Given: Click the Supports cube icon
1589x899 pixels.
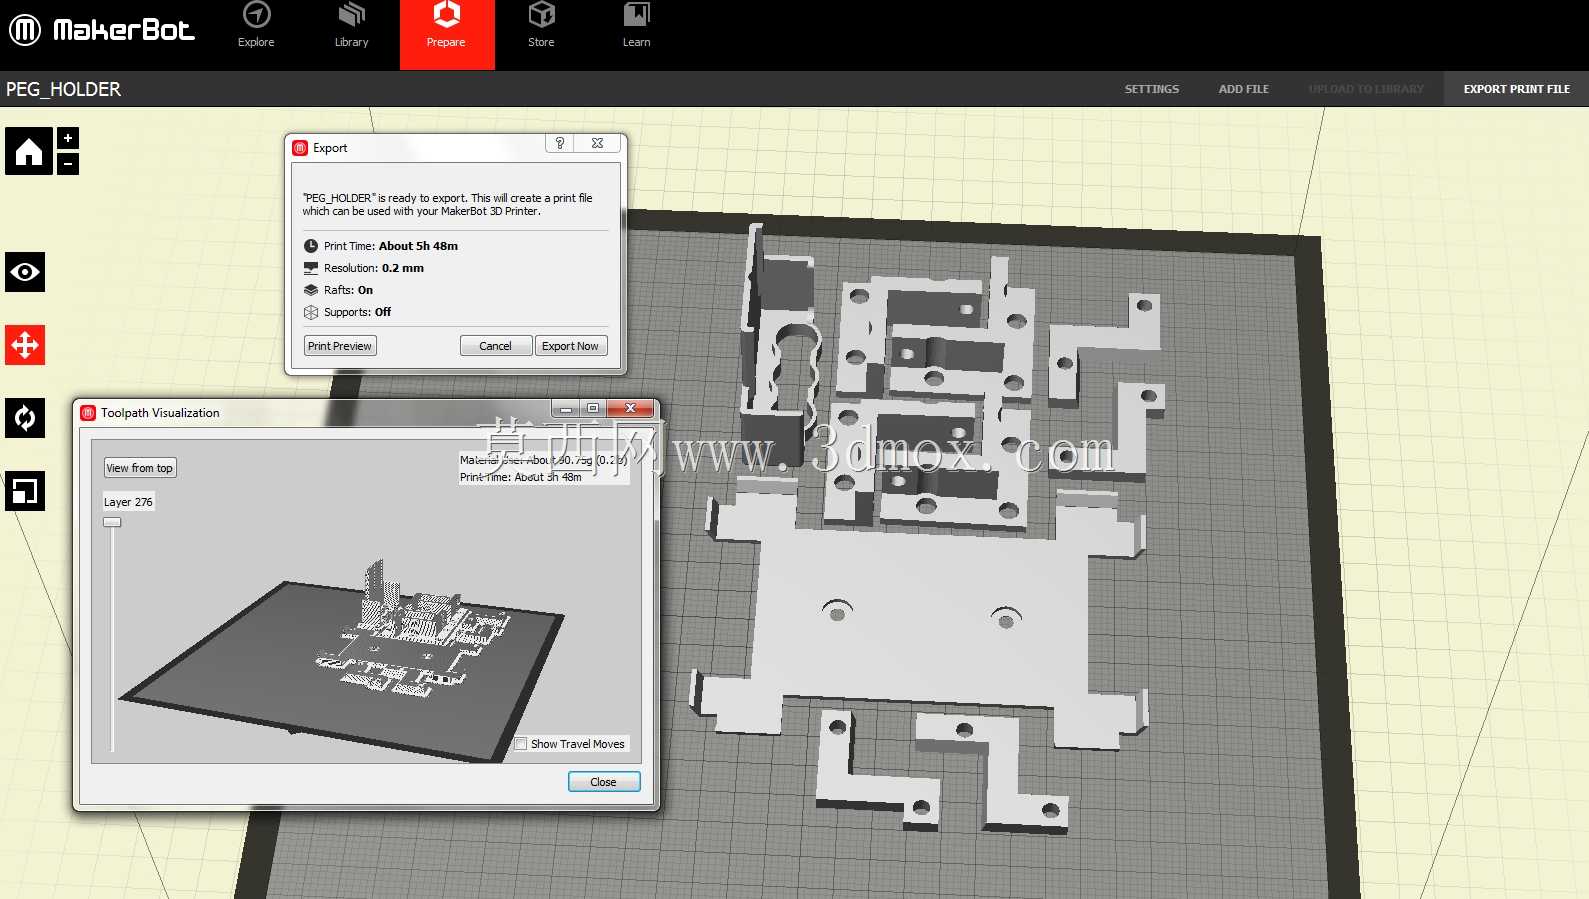Looking at the screenshot, I should [311, 312].
